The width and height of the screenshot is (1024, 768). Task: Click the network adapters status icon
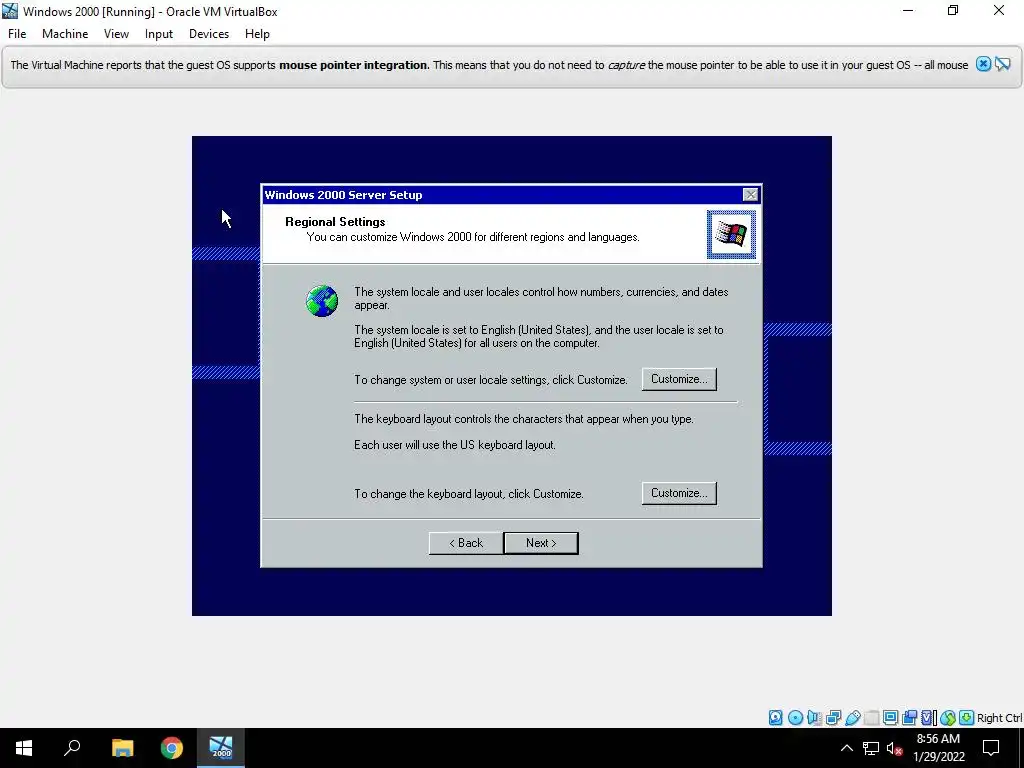(833, 718)
